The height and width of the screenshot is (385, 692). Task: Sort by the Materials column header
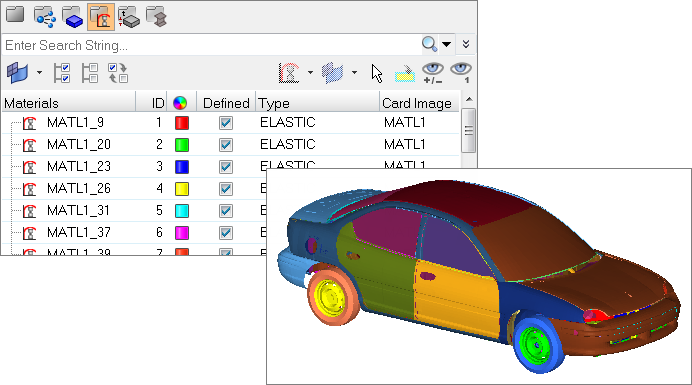68,103
